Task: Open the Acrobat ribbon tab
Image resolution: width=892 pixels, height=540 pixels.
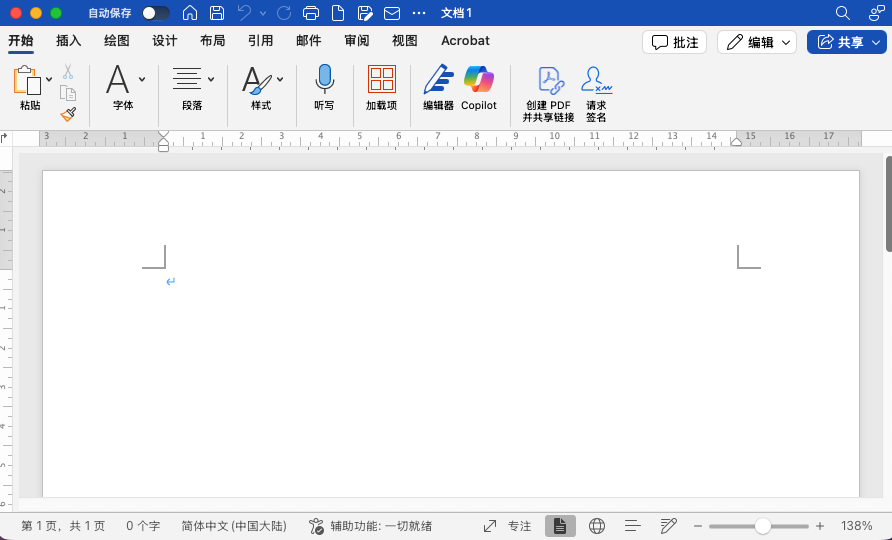Action: point(465,41)
